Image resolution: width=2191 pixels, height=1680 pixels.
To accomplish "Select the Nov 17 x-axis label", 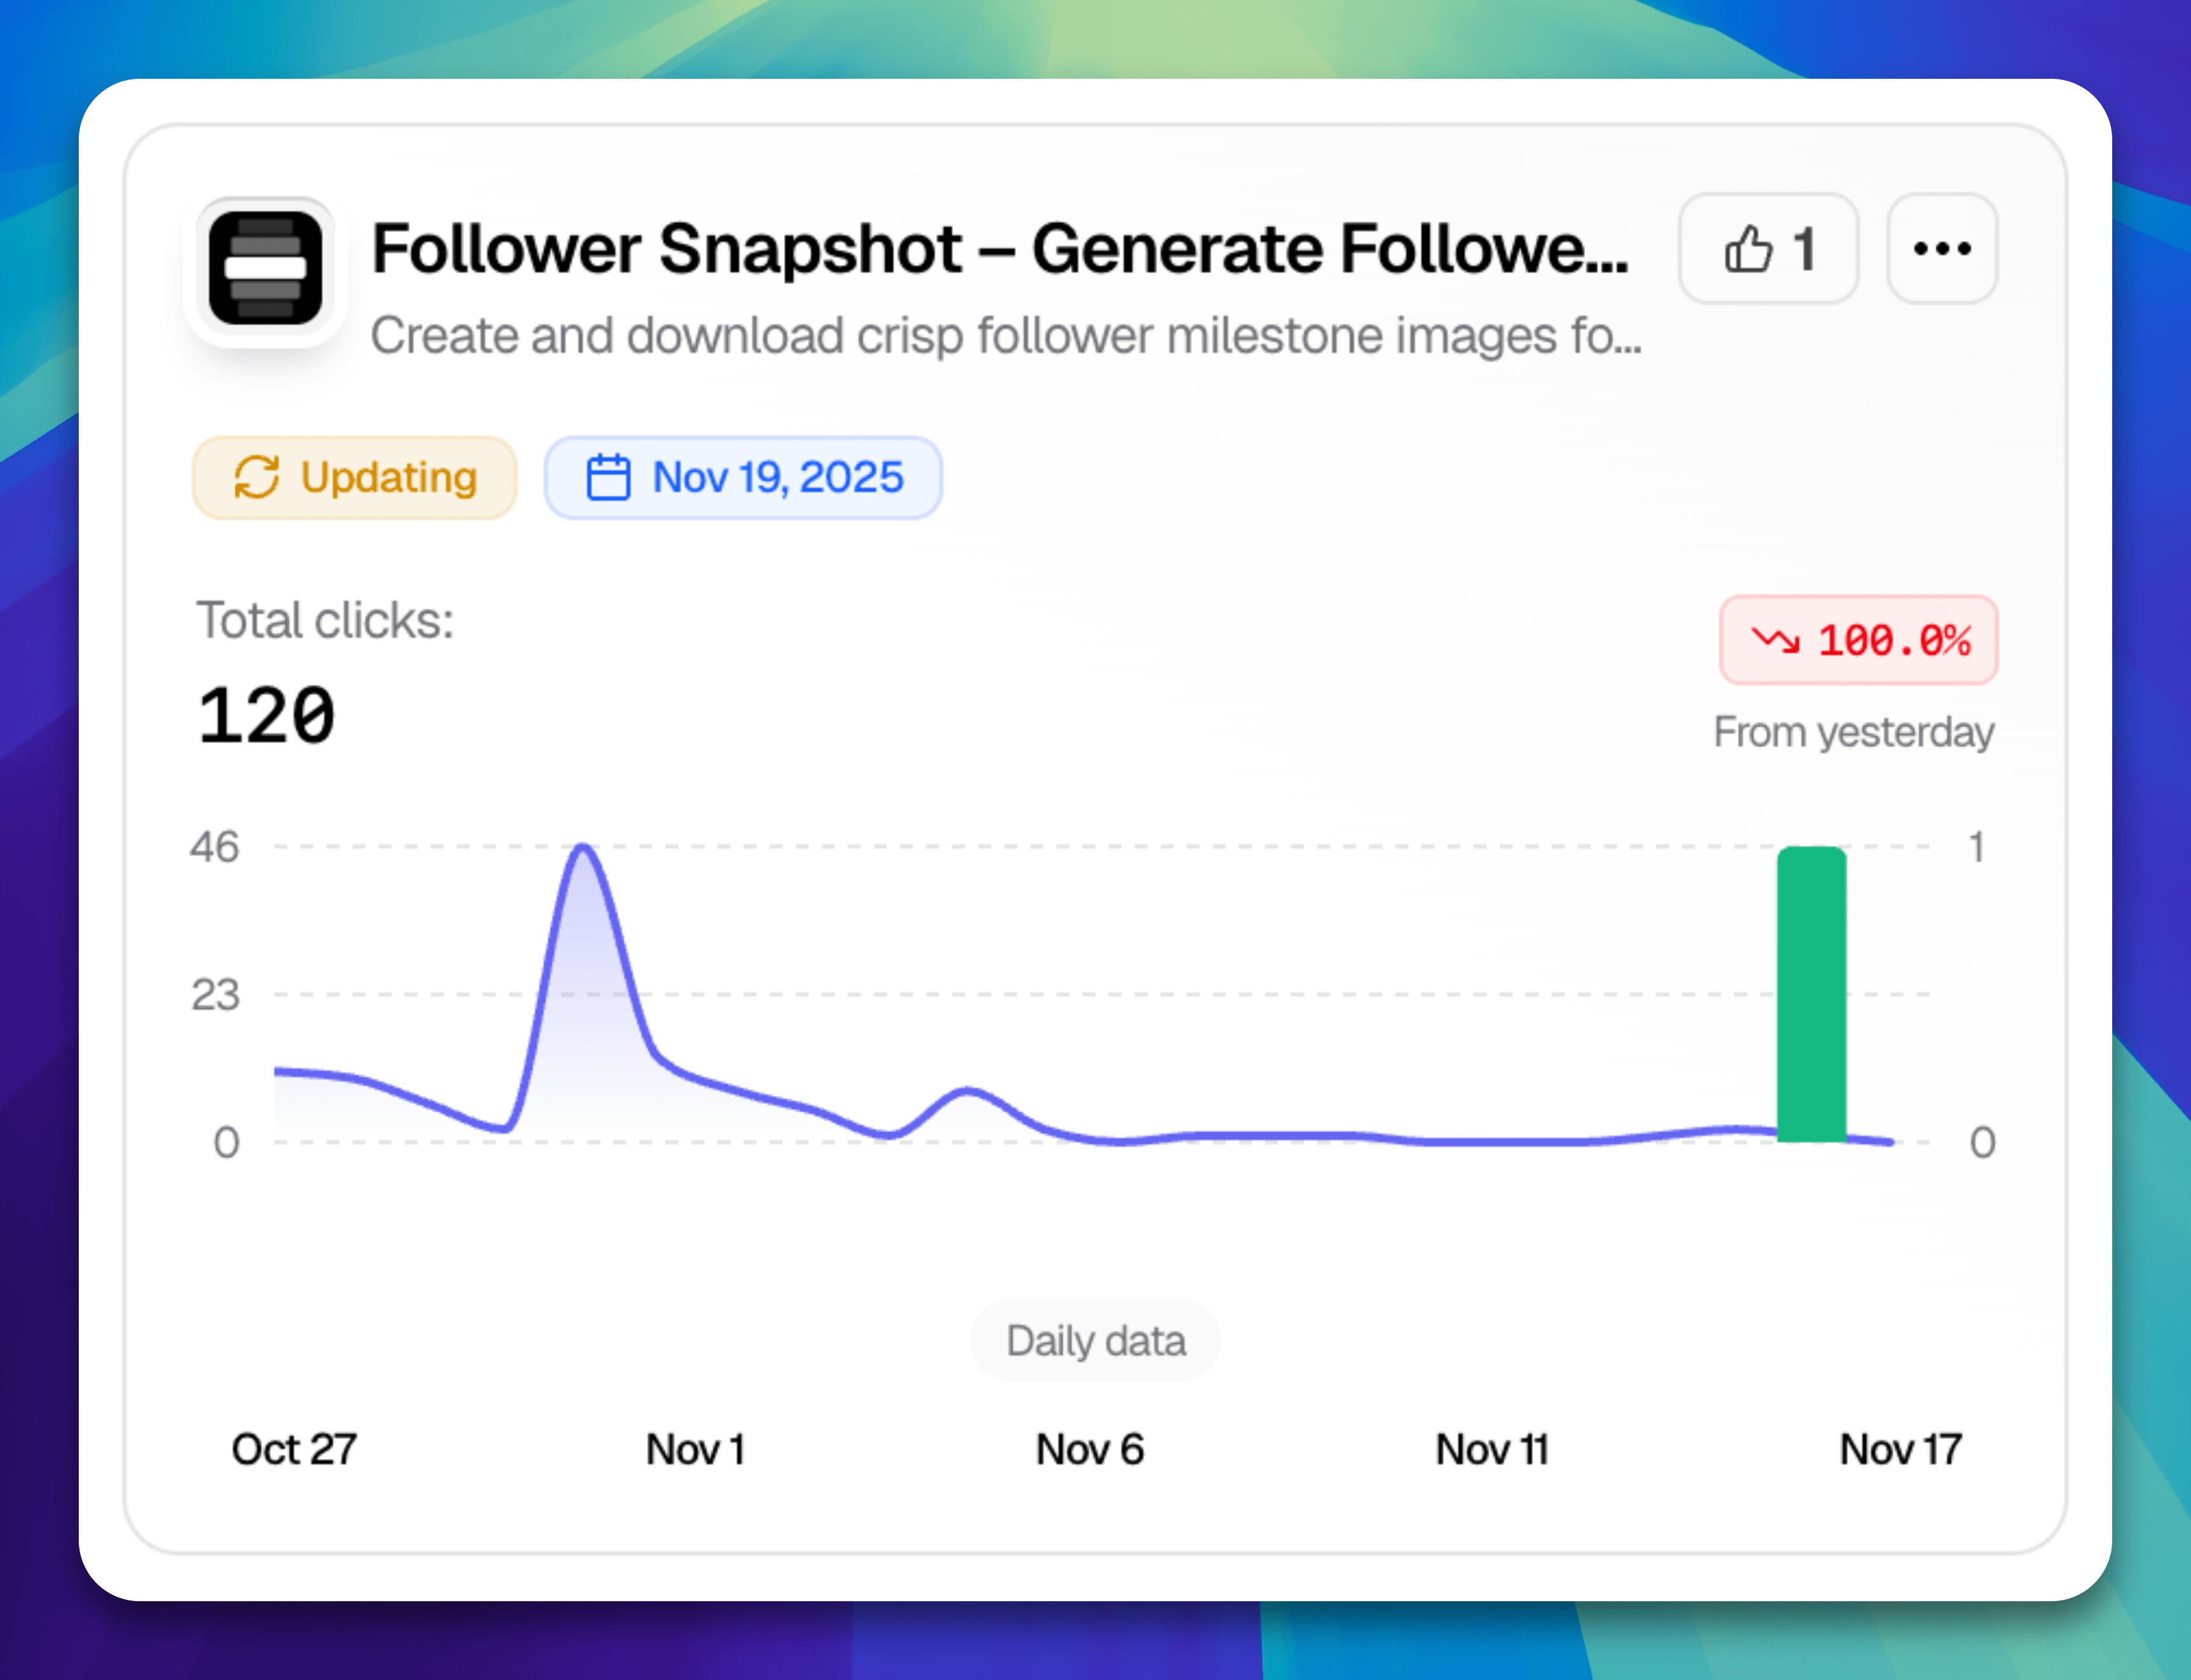I will tap(1900, 1449).
